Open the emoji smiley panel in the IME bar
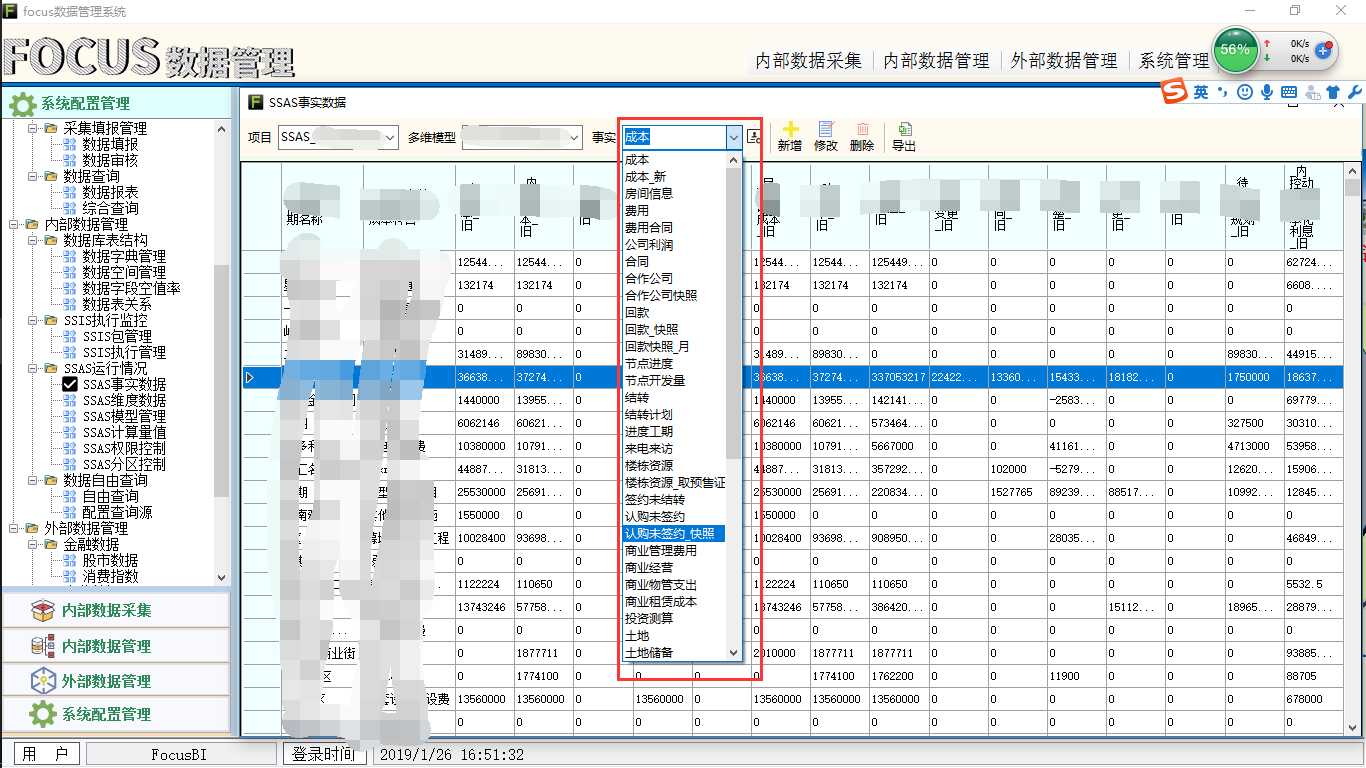This screenshot has height=768, width=1366. pos(1245,92)
